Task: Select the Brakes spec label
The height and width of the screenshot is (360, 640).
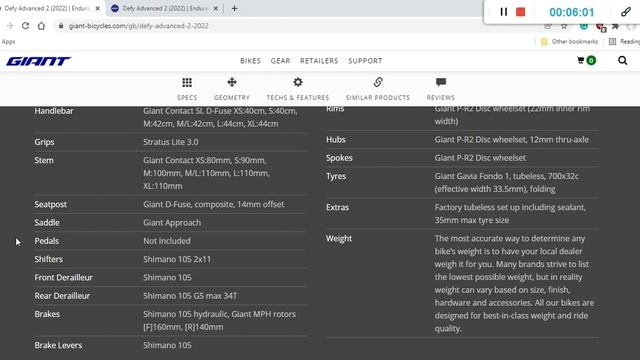Action: coord(47,314)
